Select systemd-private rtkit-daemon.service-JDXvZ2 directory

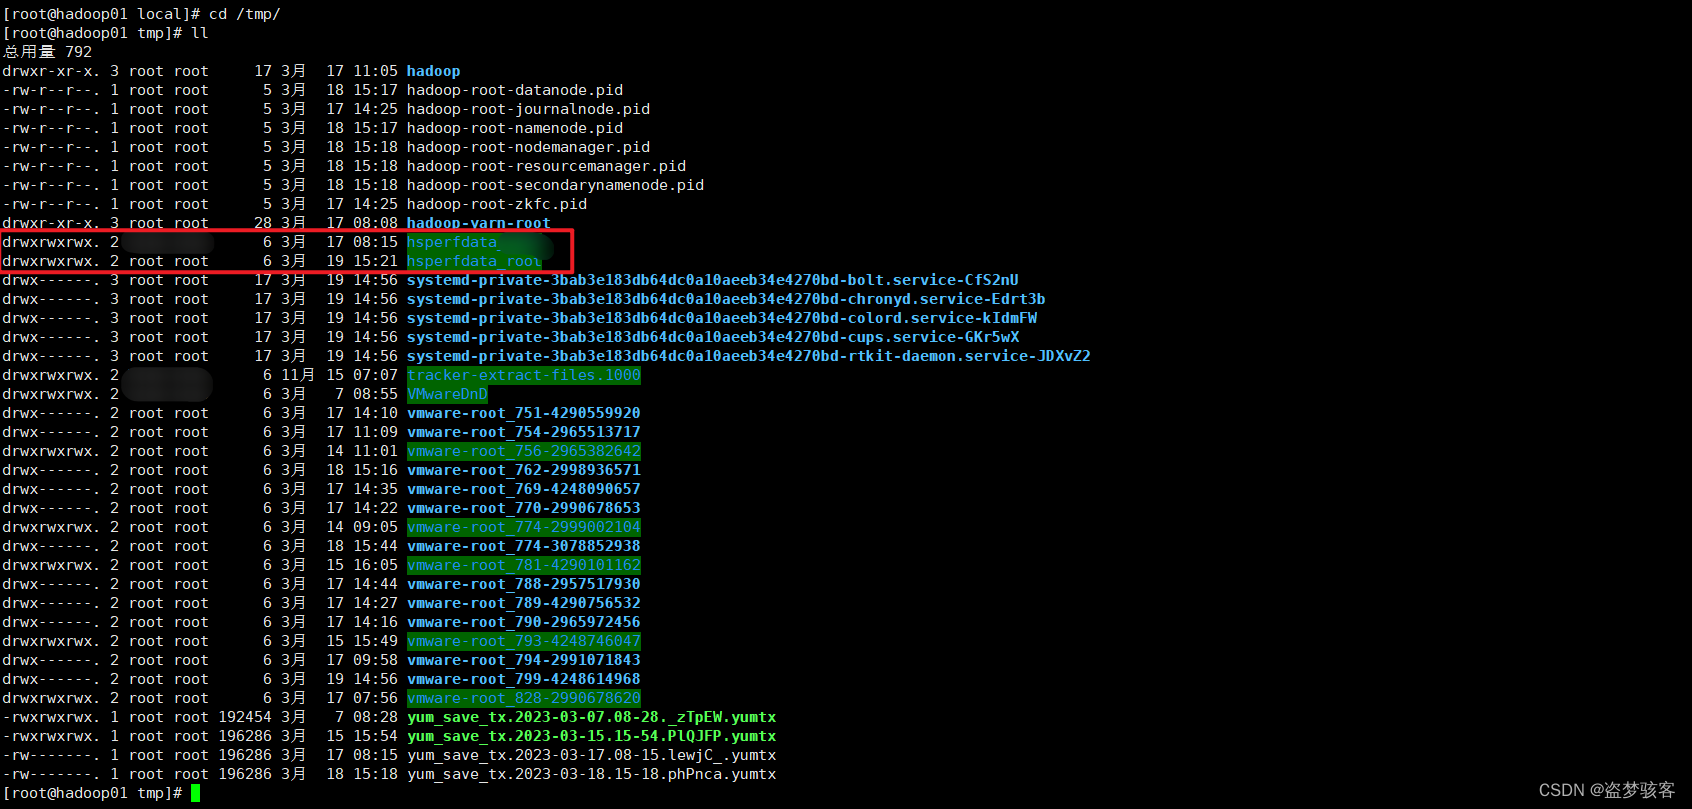coord(748,356)
